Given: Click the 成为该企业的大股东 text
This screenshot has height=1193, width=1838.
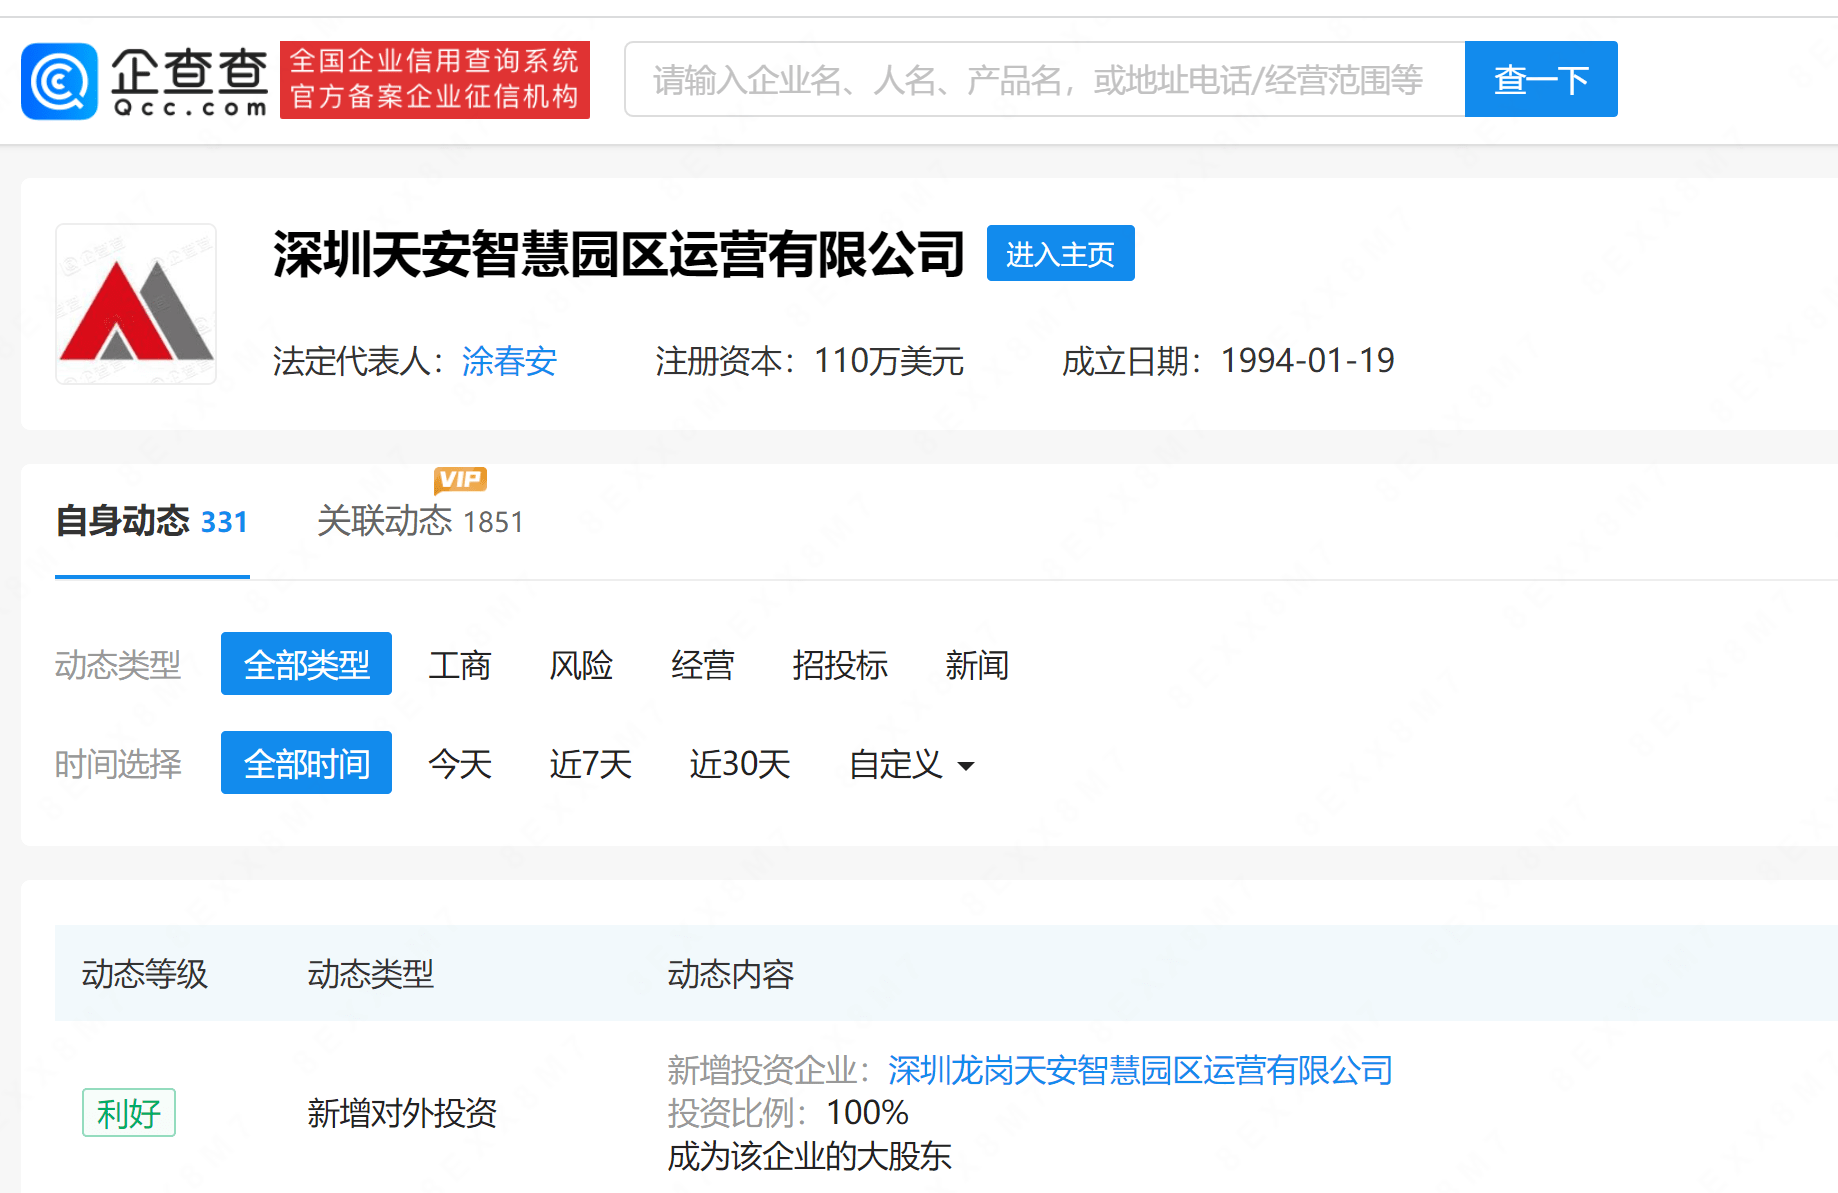Looking at the screenshot, I should 810,1156.
